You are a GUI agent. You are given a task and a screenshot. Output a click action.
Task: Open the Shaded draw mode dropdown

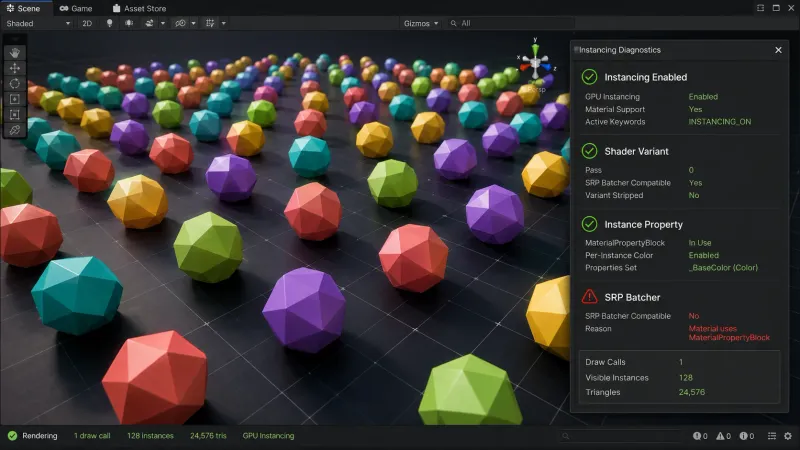coord(38,23)
